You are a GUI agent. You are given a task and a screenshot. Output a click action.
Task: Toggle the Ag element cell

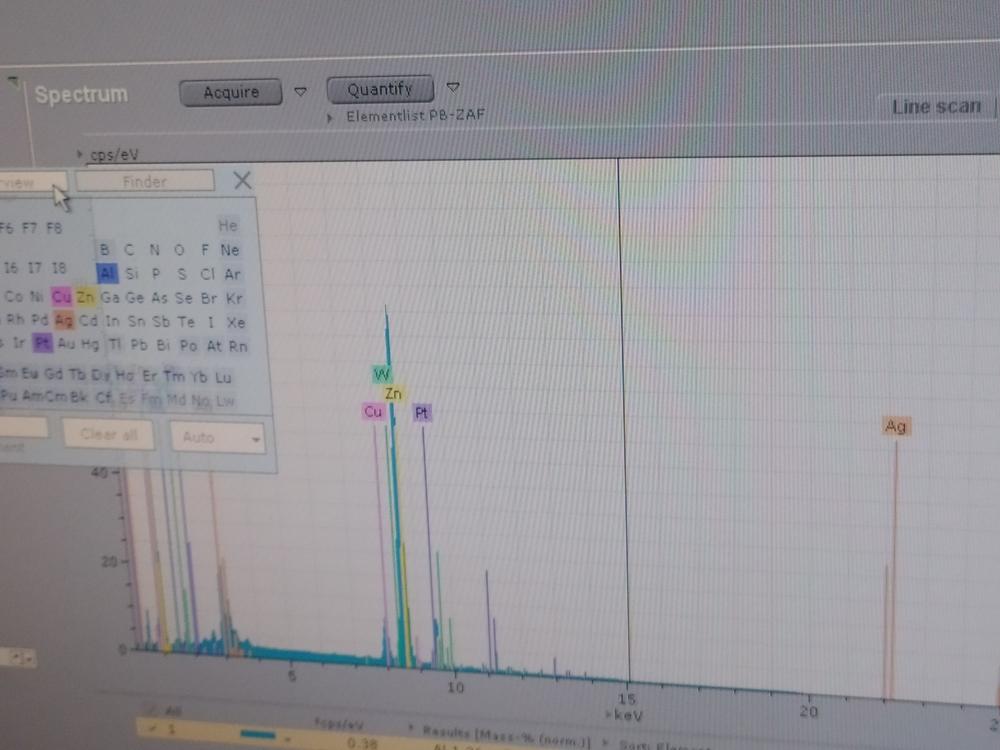65,321
